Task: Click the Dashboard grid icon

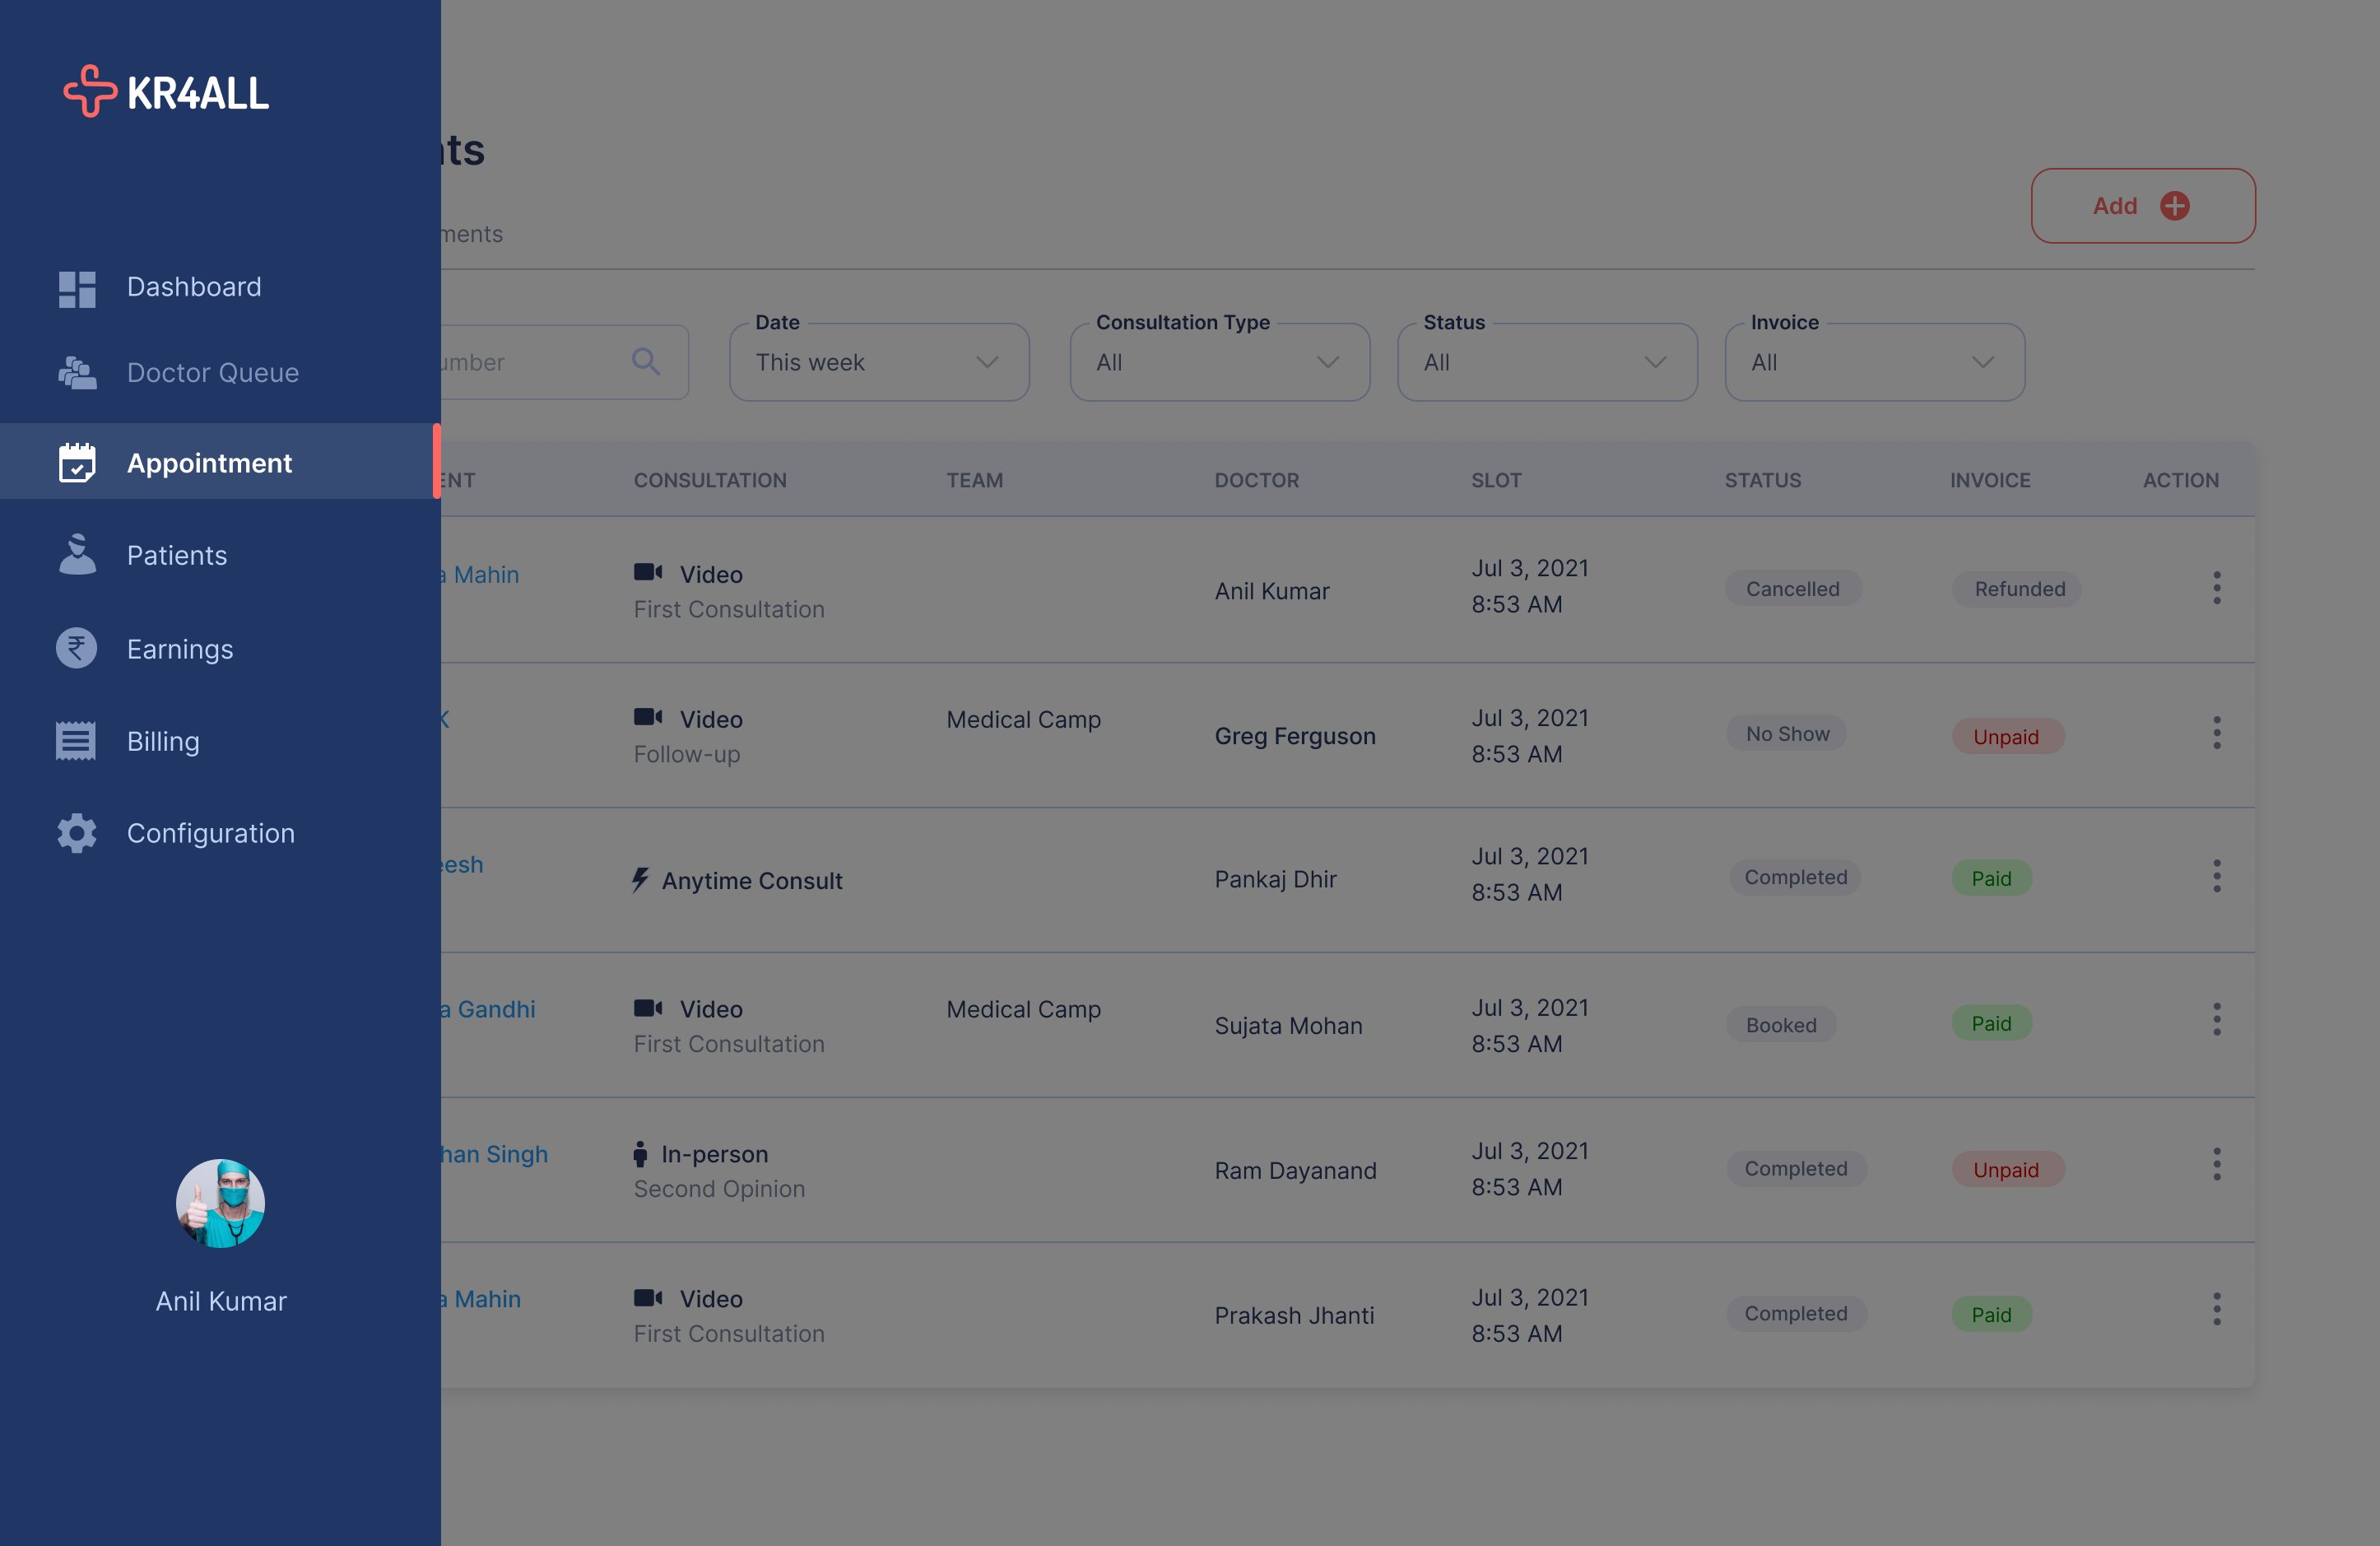Action: (x=77, y=289)
